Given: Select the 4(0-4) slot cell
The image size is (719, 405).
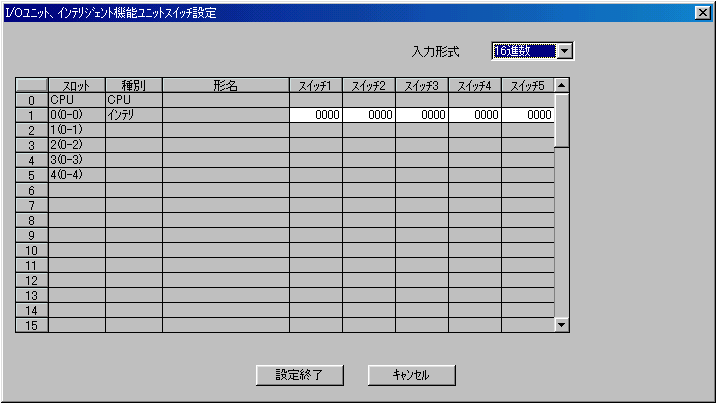Looking at the screenshot, I should 77,175.
